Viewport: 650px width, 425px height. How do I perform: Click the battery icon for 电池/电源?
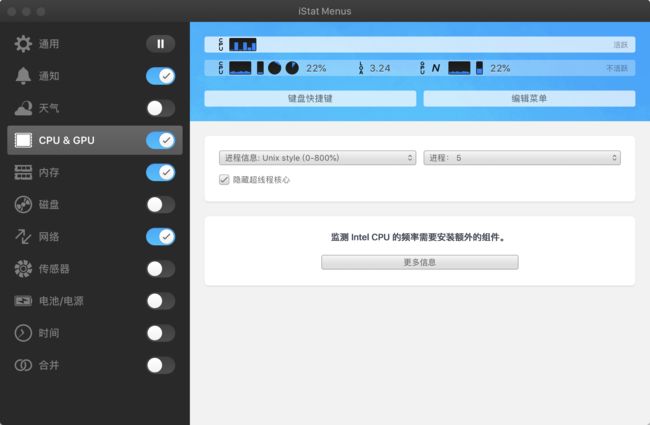(23, 301)
